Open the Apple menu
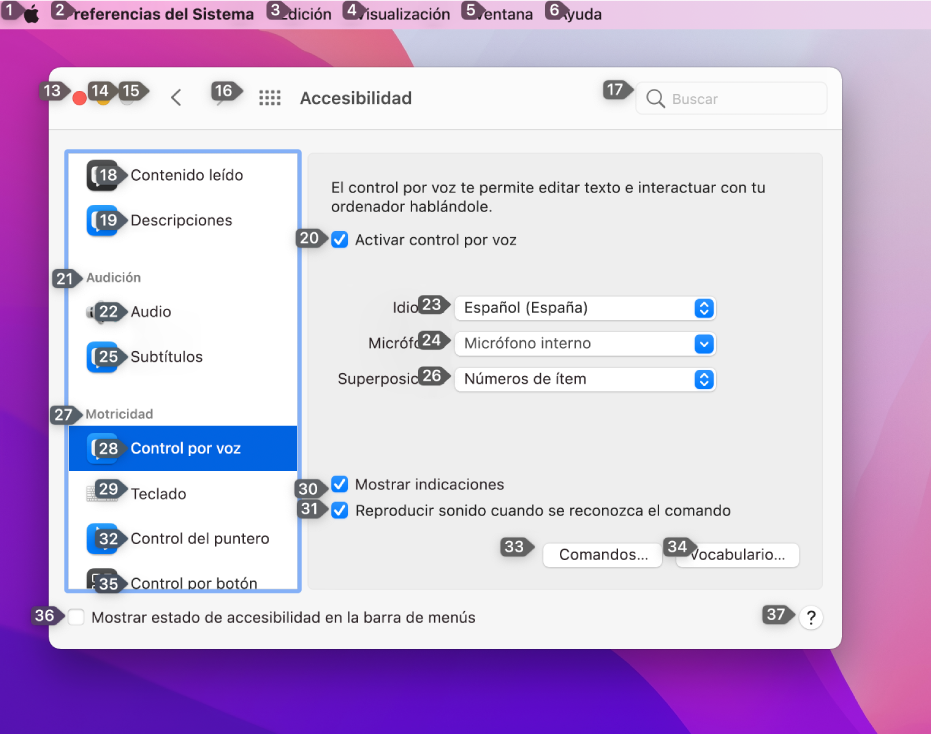This screenshot has width=931, height=734. click(x=31, y=14)
